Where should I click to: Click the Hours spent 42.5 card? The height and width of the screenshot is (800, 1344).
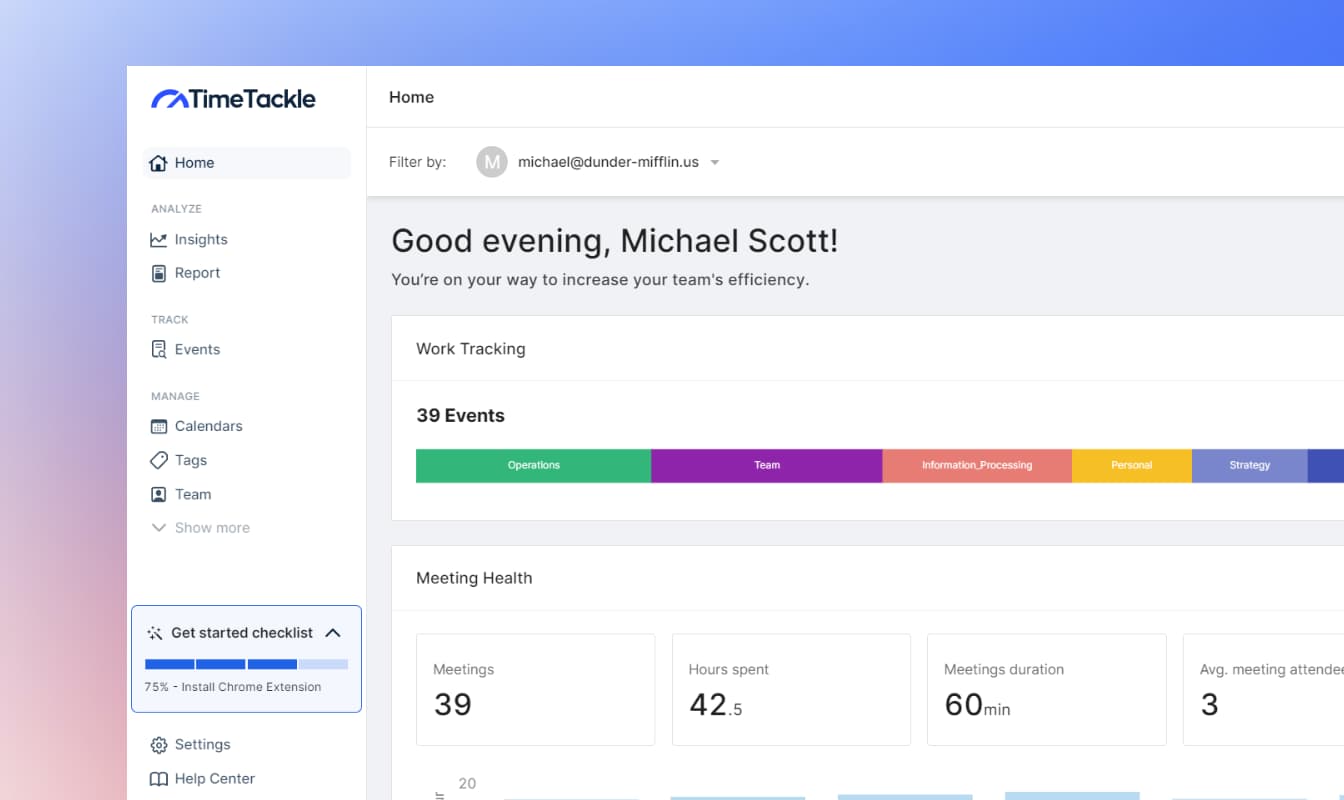(791, 689)
